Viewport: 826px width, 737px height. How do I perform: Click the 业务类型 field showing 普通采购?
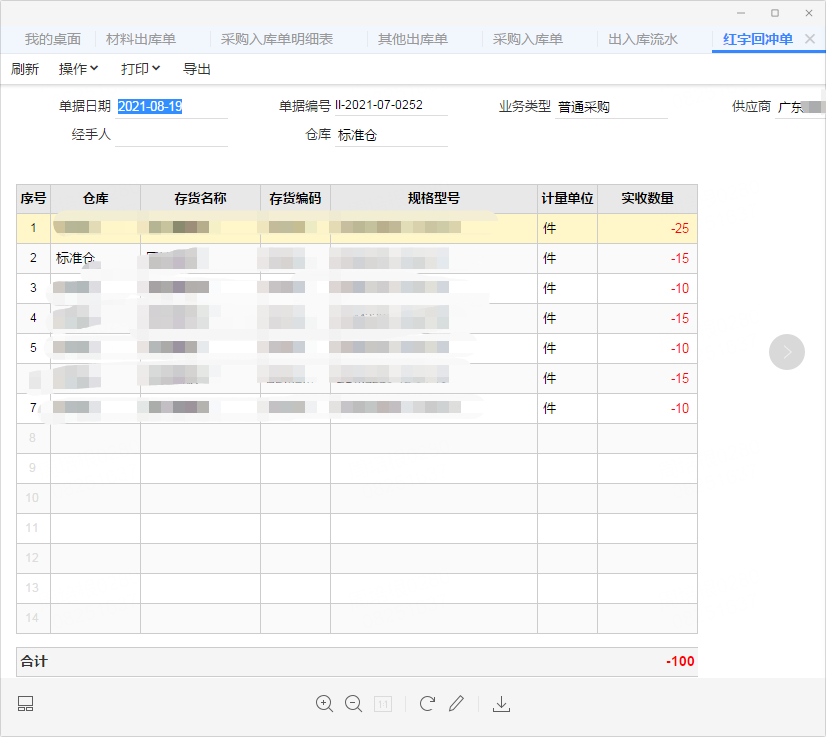point(611,107)
